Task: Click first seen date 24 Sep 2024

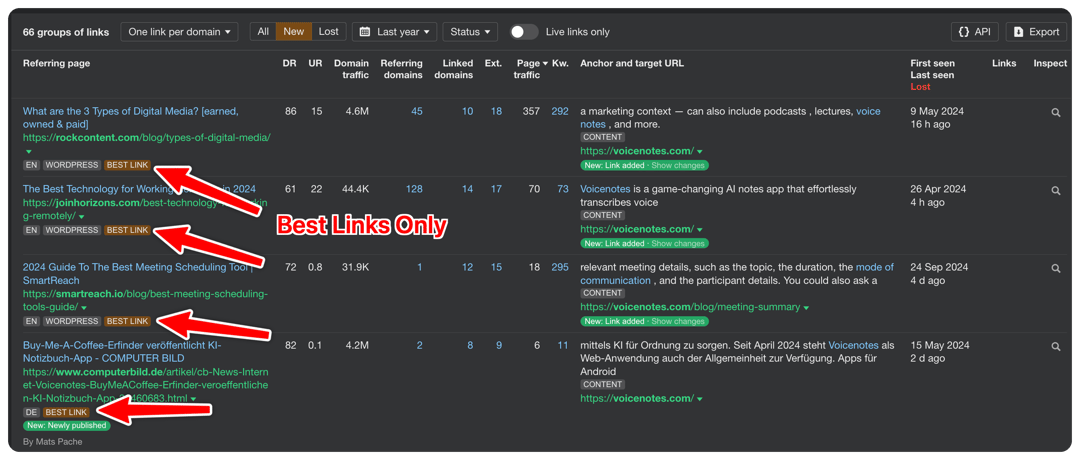Action: (939, 267)
